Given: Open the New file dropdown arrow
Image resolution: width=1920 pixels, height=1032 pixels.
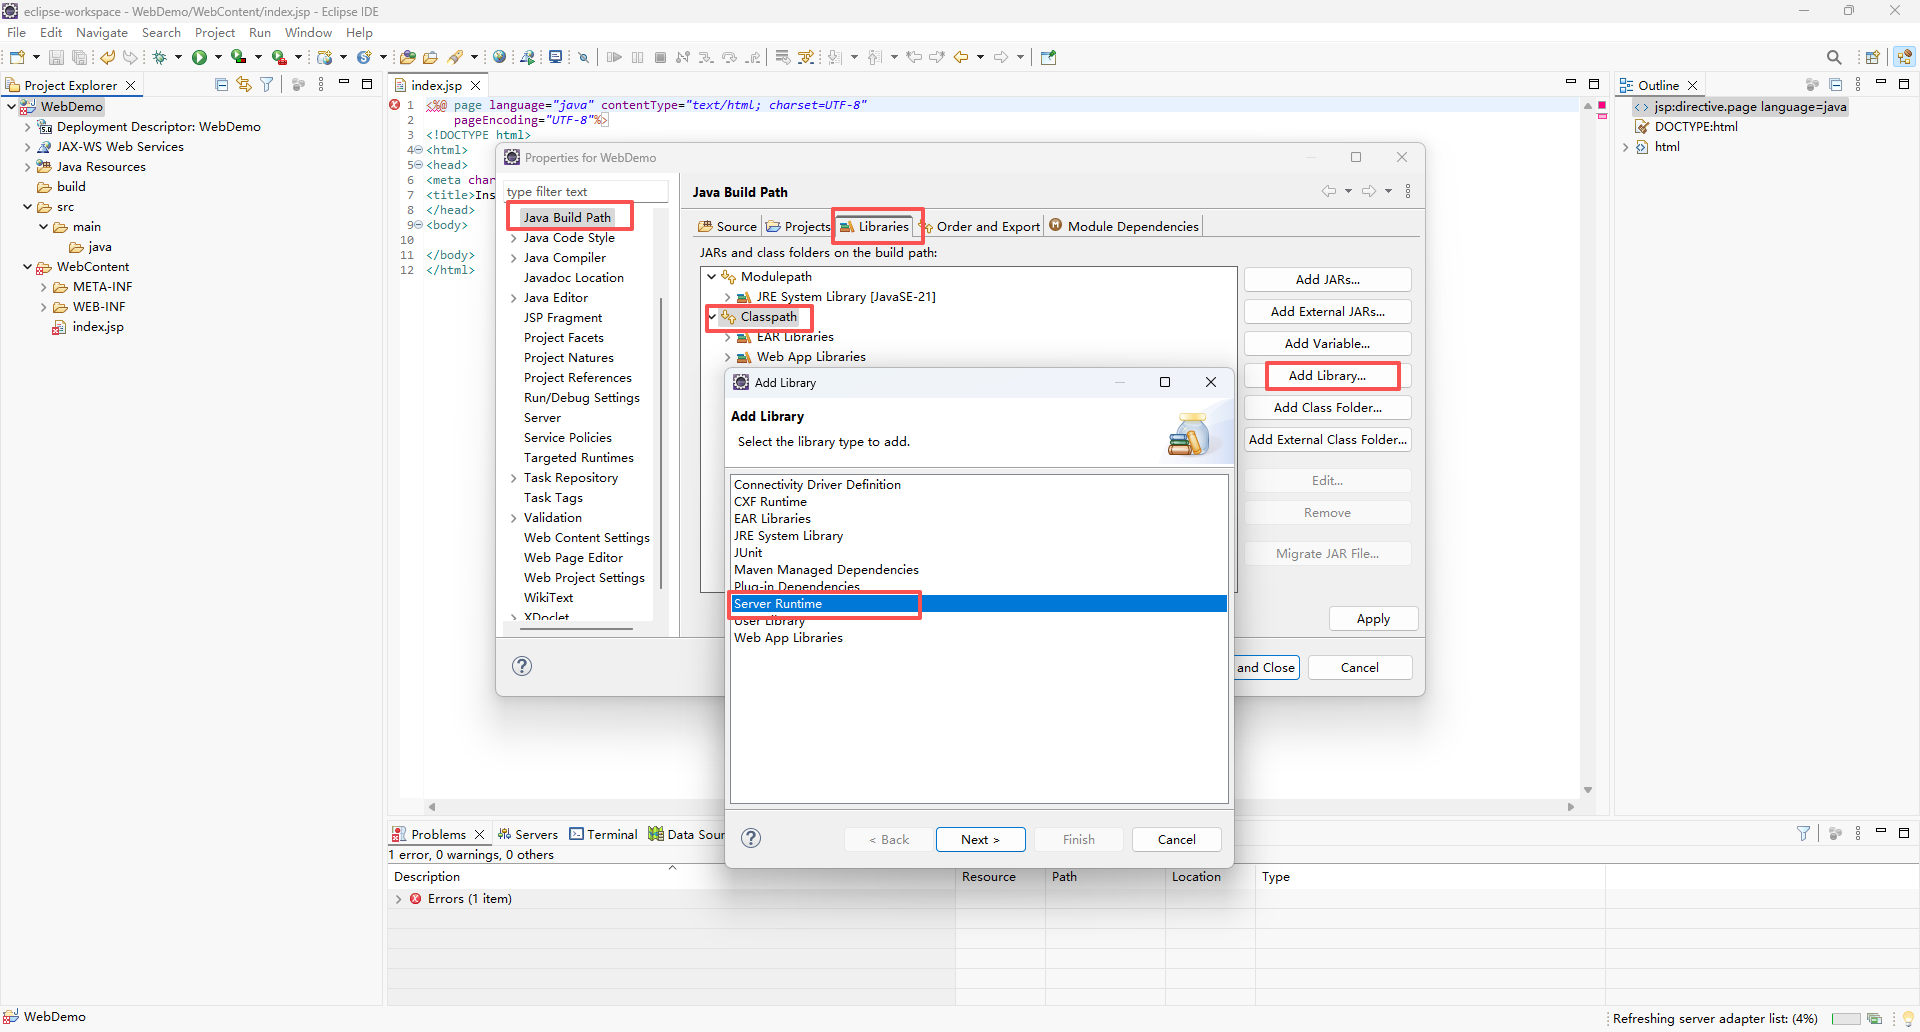Looking at the screenshot, I should (x=36, y=57).
